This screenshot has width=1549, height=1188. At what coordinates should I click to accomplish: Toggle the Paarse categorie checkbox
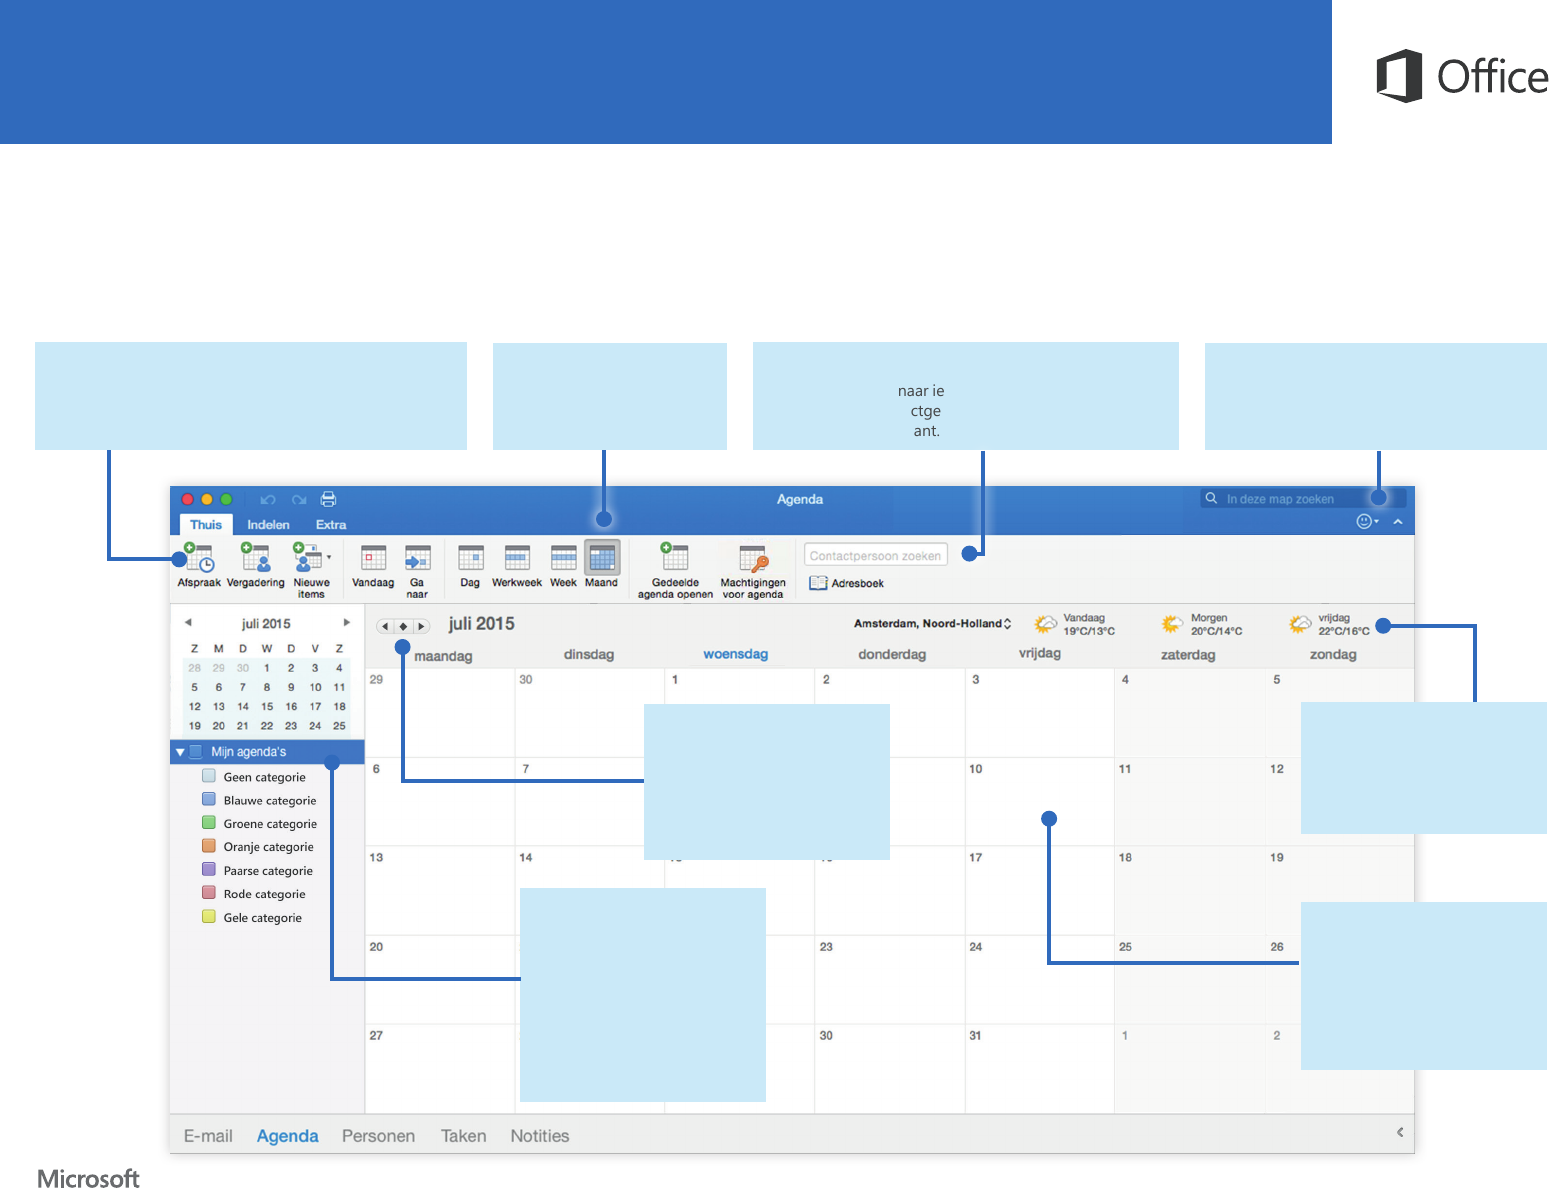pos(209,869)
